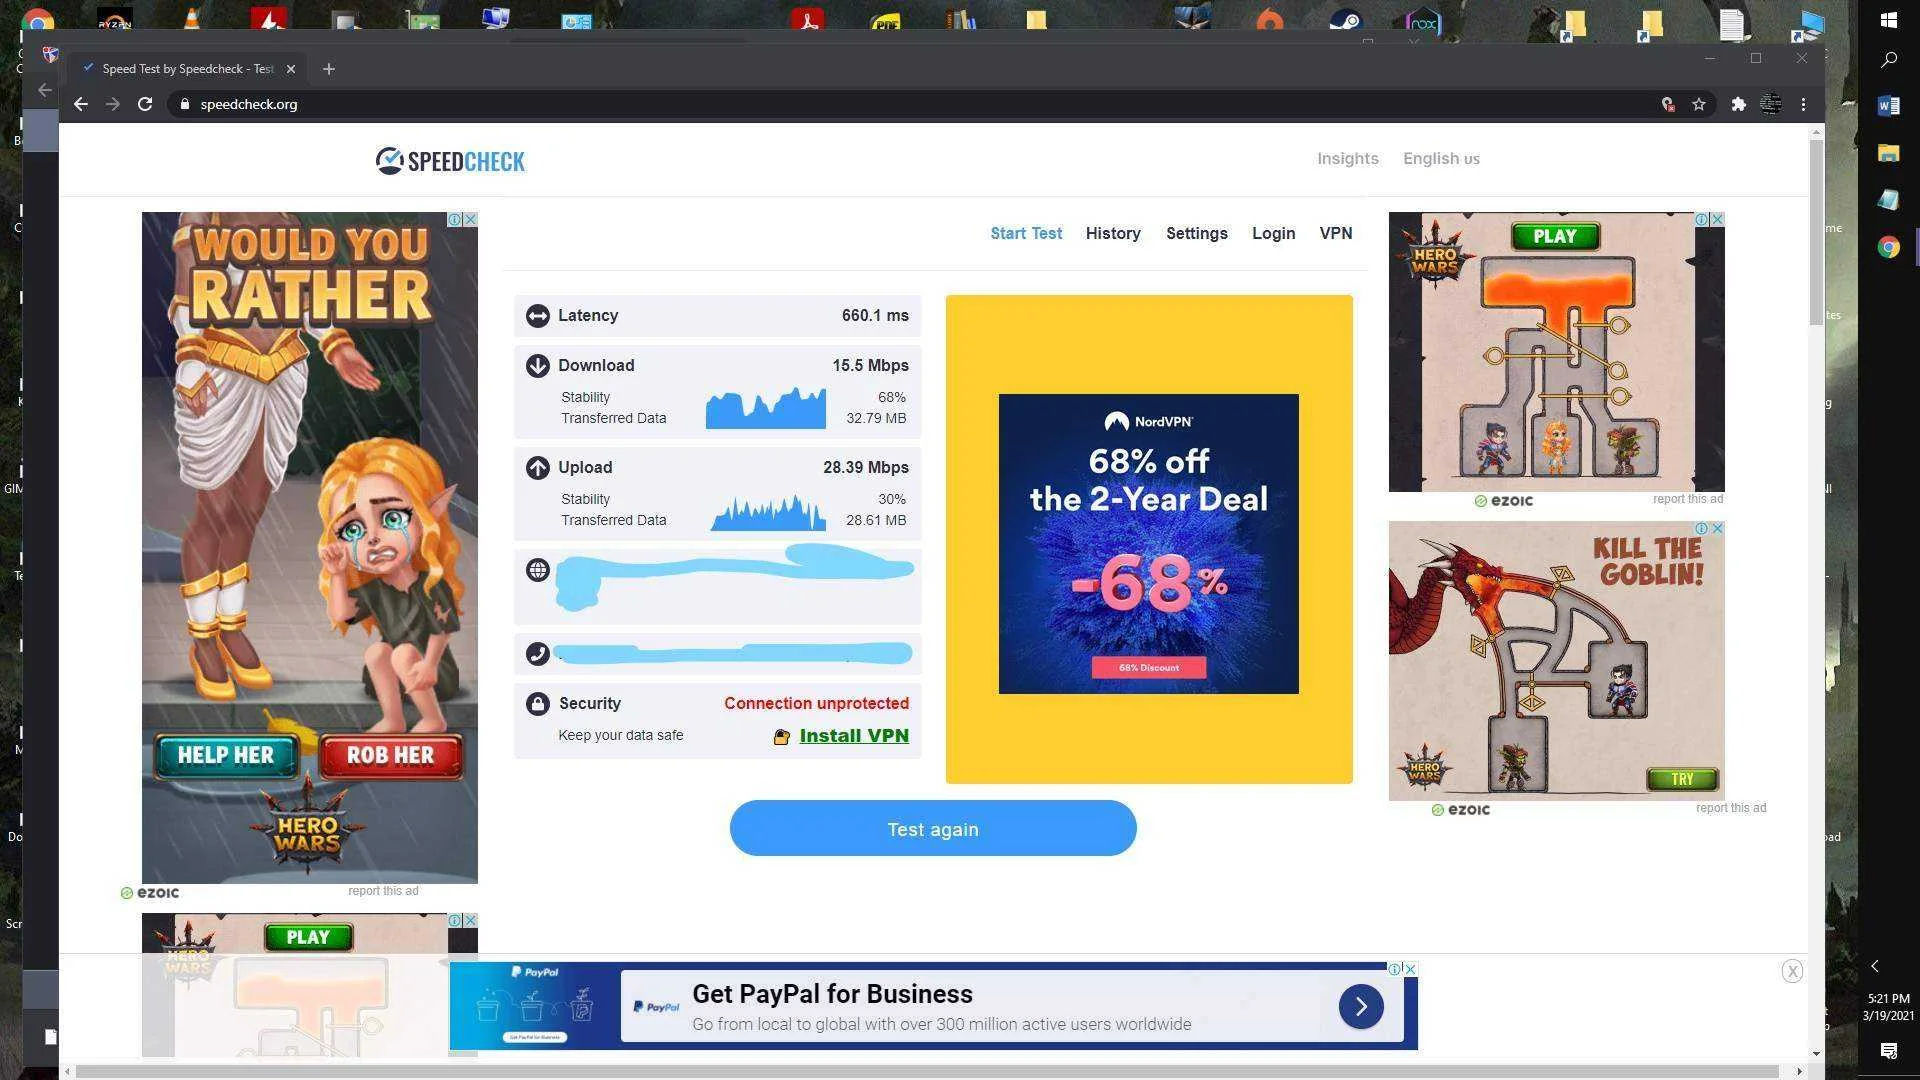
Task: Click the Test again button
Action: (x=933, y=828)
